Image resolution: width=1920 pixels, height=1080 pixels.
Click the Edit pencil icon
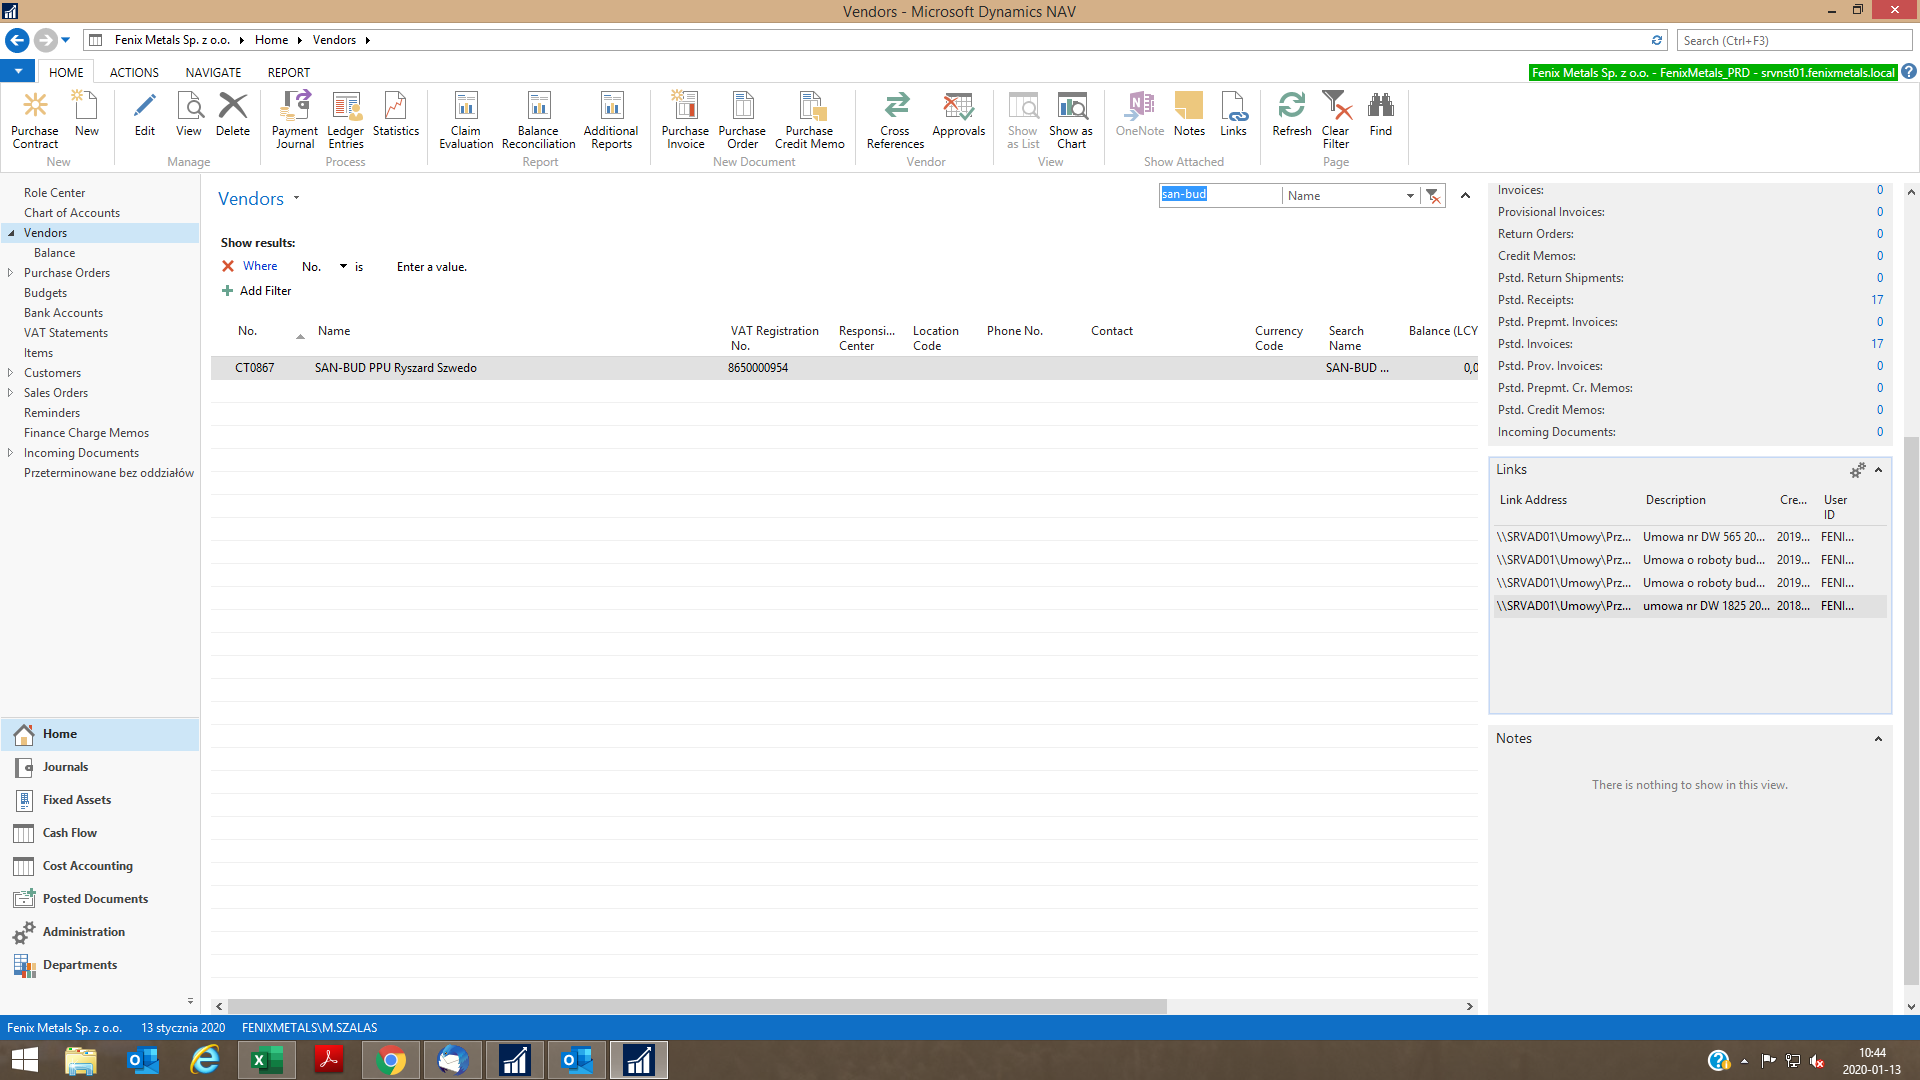(x=145, y=114)
